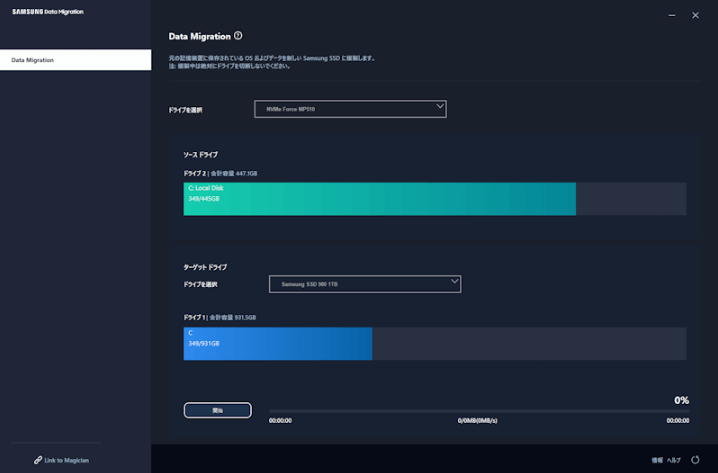The height and width of the screenshot is (473, 718).
Task: Click the info icon beside Data Migration title
Action: [238, 36]
